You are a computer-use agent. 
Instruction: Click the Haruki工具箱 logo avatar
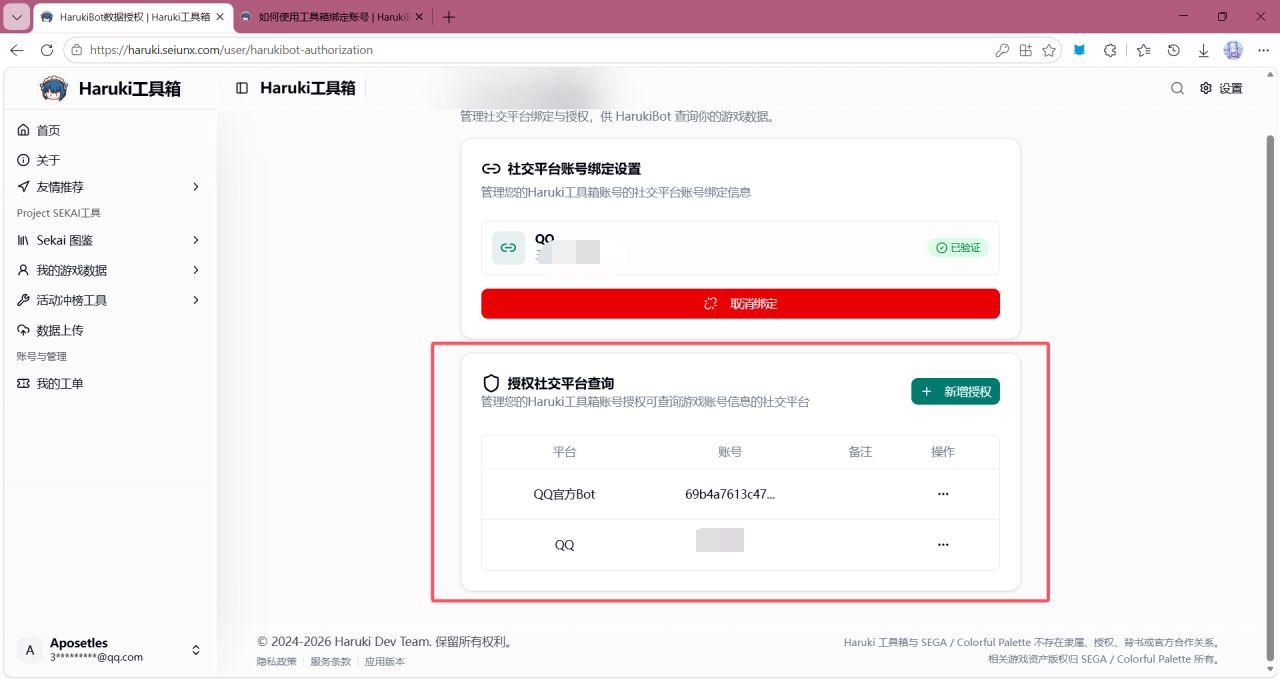tap(53, 88)
